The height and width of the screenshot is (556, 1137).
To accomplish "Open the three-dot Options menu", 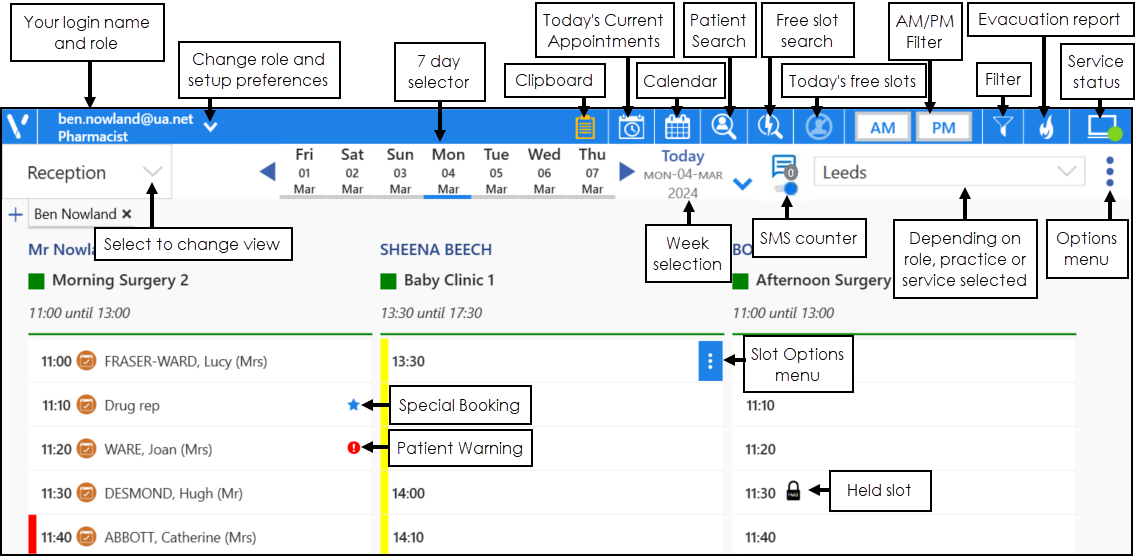I will (1110, 172).
